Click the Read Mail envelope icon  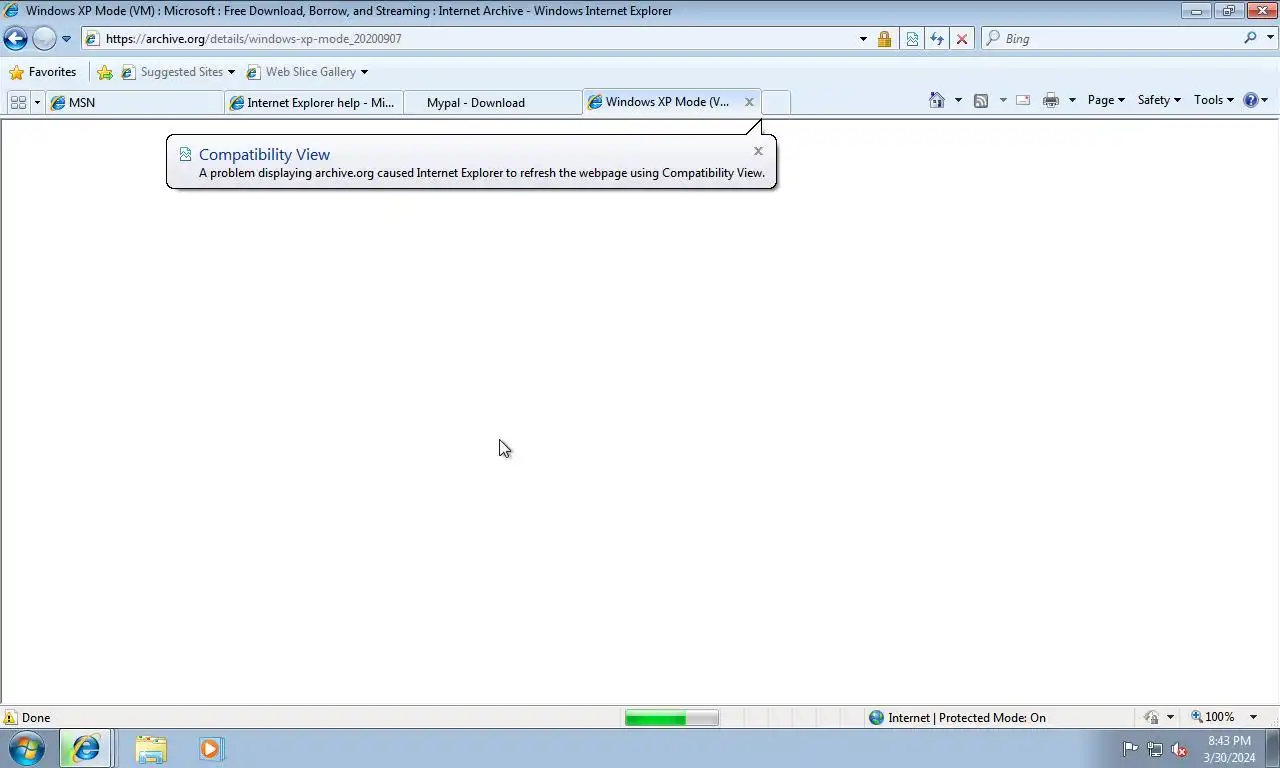(x=1023, y=100)
